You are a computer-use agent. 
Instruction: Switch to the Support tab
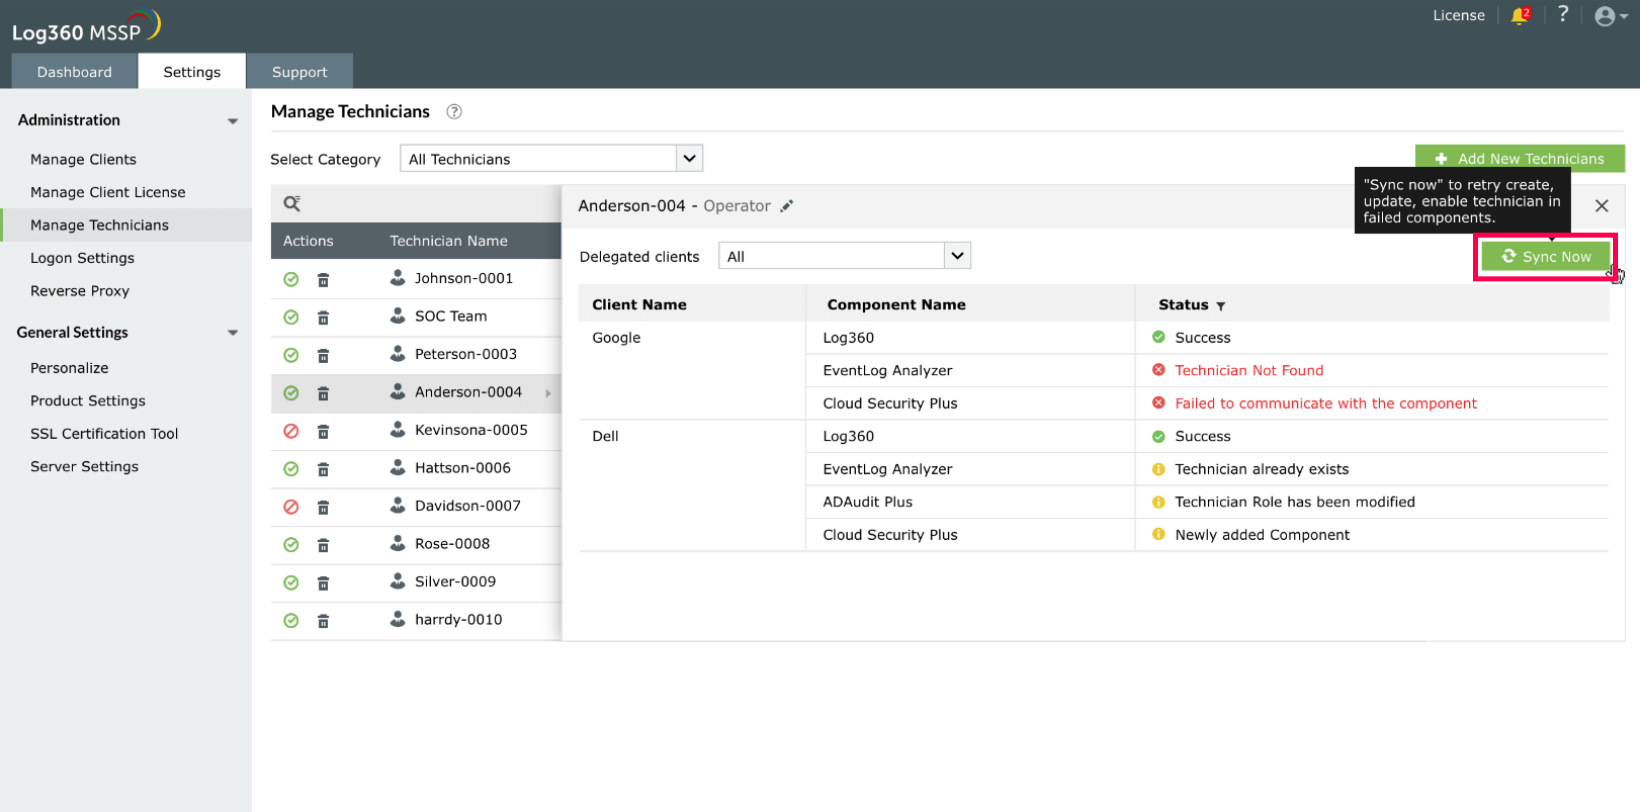click(300, 72)
